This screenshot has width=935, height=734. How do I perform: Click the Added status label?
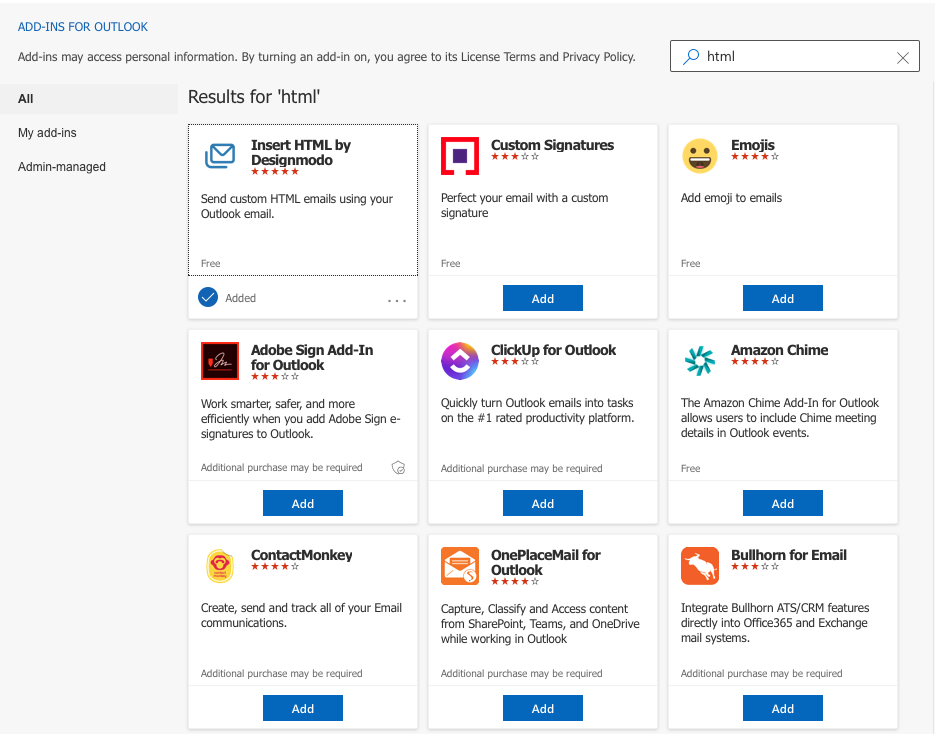pos(240,298)
